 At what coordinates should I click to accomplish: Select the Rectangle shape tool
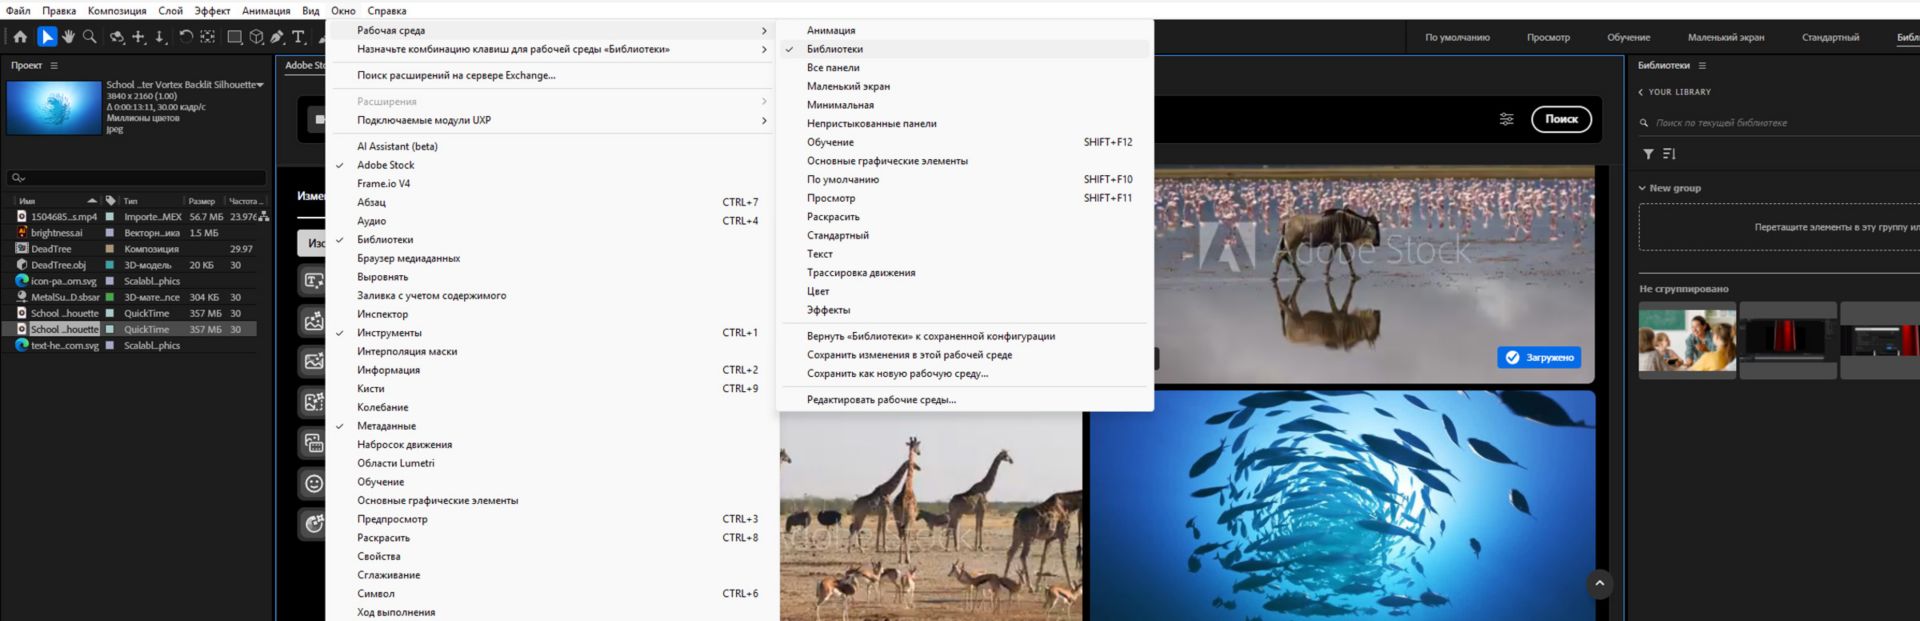pyautogui.click(x=234, y=37)
